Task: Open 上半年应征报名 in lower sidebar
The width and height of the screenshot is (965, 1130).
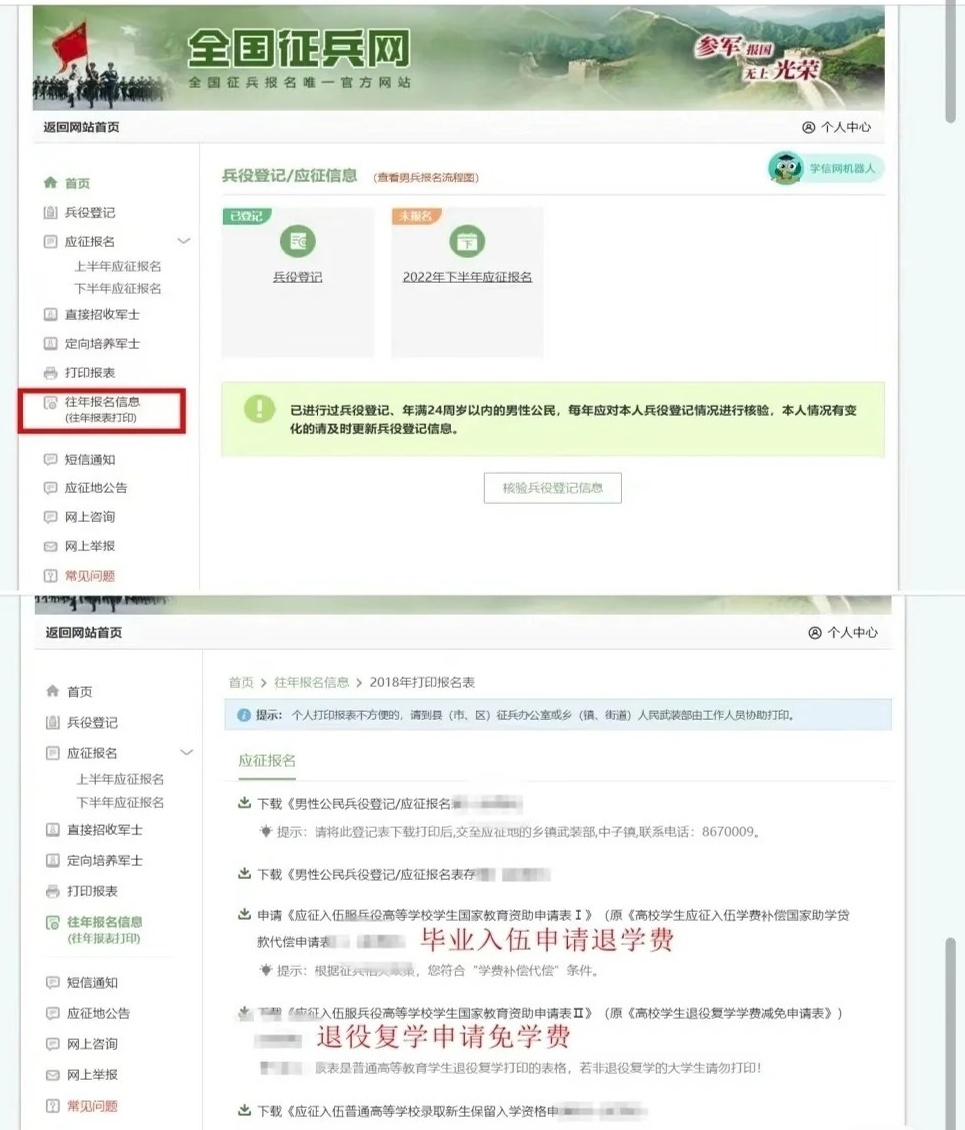Action: click(x=120, y=779)
